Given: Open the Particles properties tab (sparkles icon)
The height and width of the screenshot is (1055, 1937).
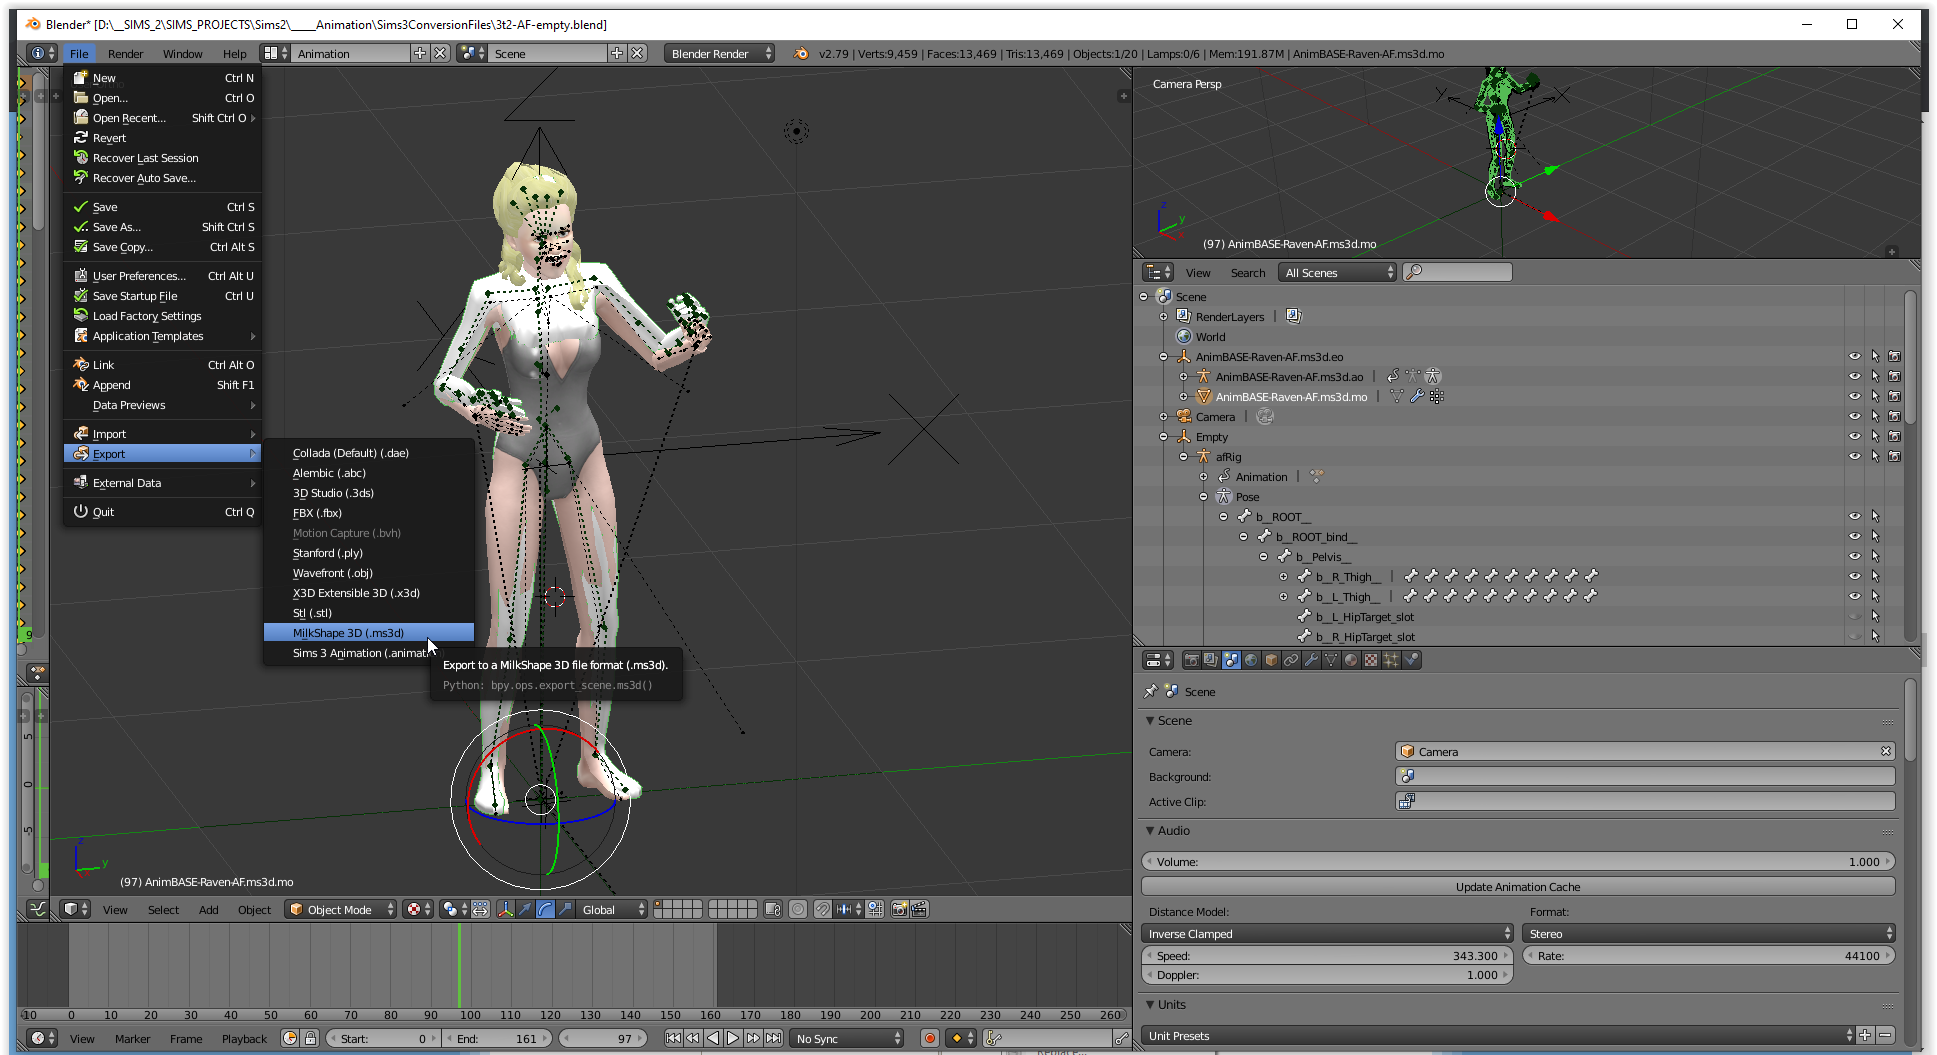Looking at the screenshot, I should pos(1391,660).
